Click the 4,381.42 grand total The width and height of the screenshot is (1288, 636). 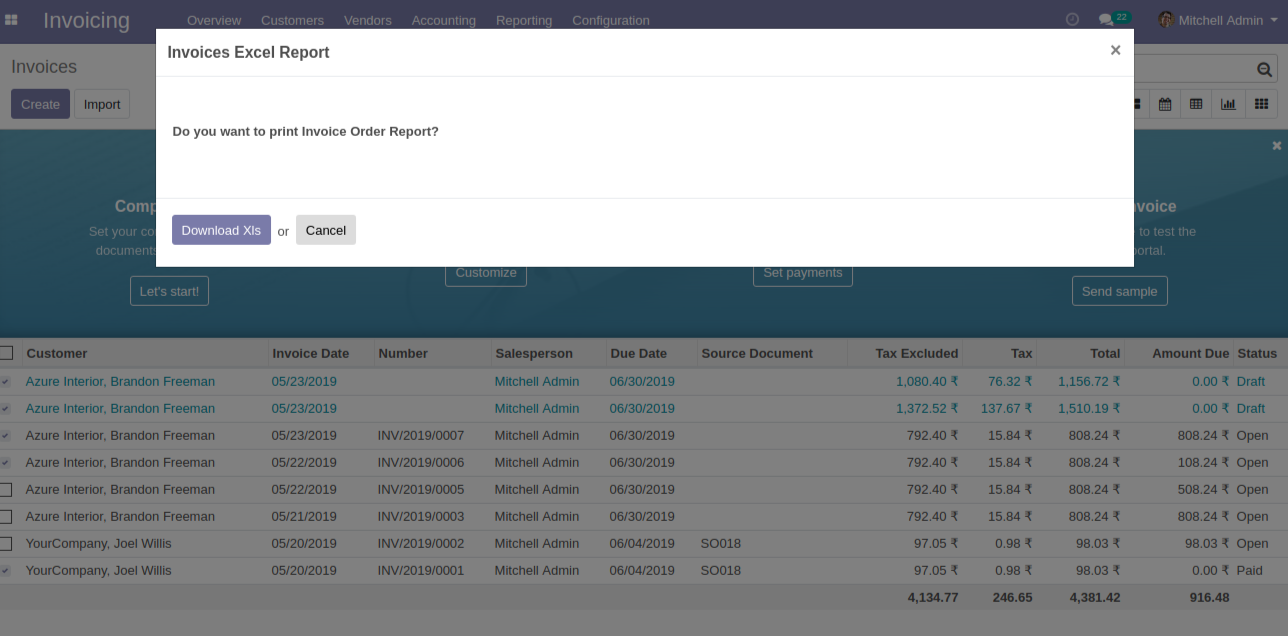click(x=1095, y=598)
